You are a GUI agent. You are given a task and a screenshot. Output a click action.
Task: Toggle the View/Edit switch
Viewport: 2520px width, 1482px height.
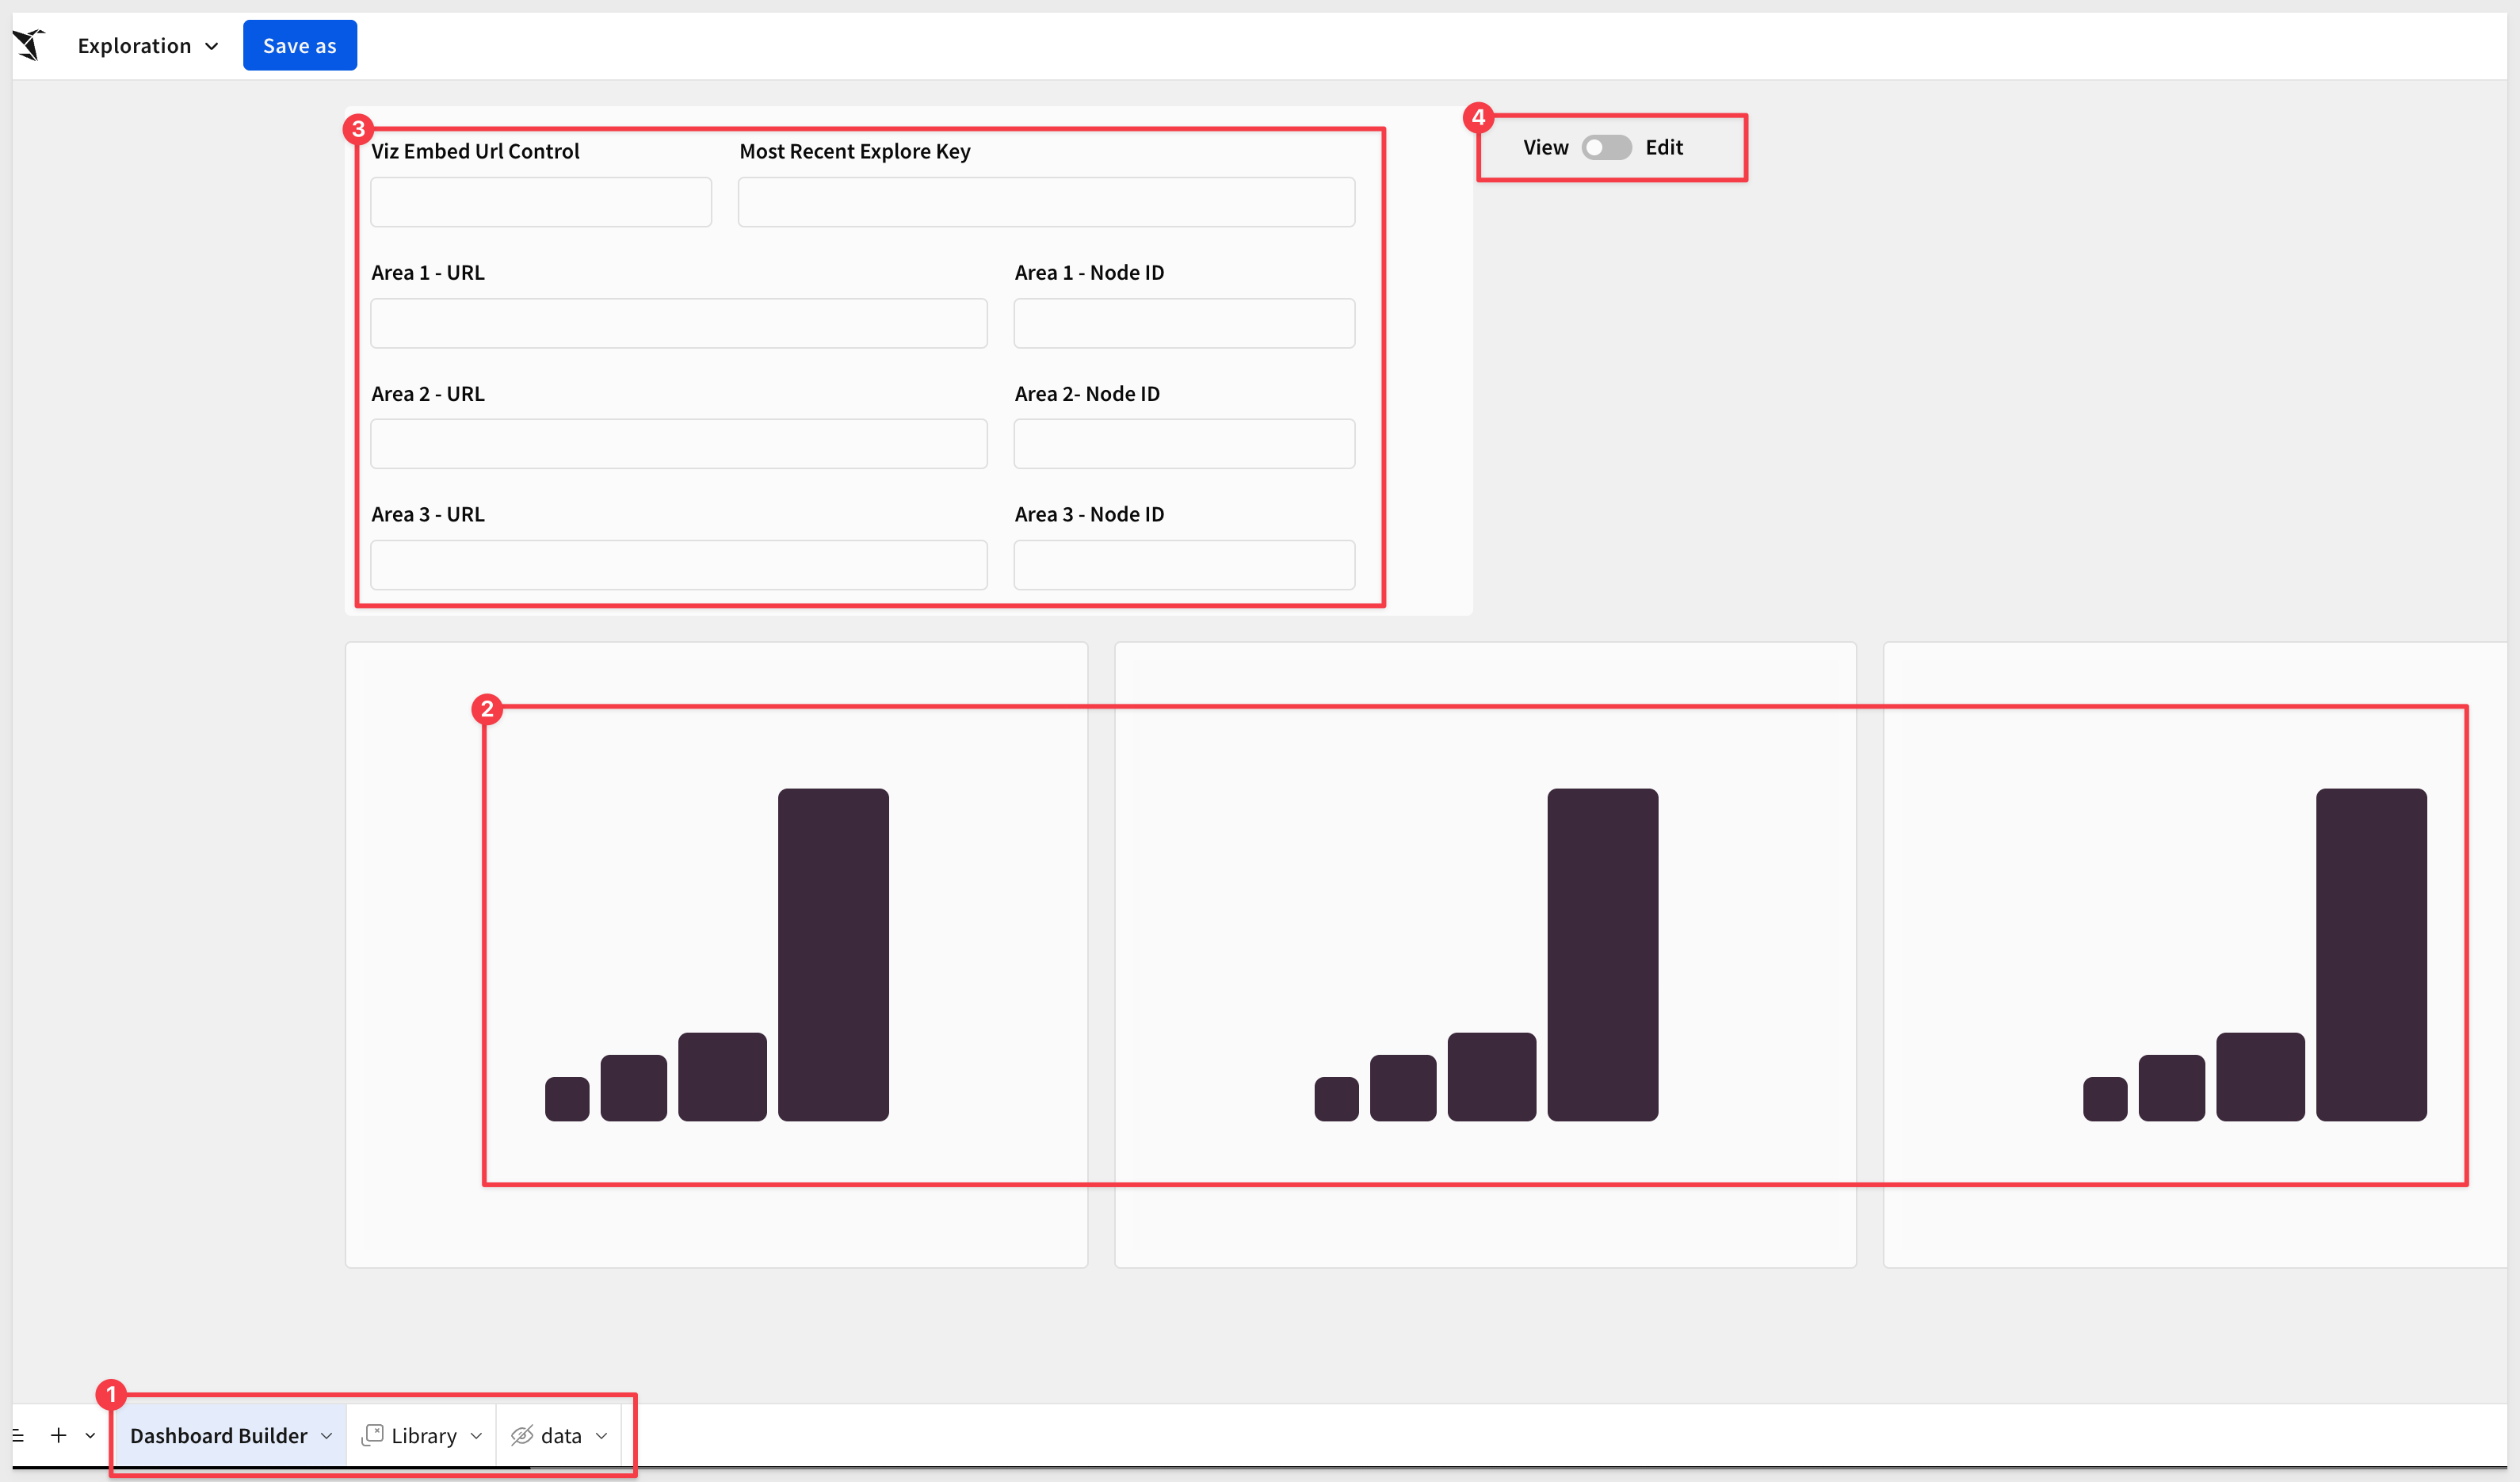[x=1606, y=148]
